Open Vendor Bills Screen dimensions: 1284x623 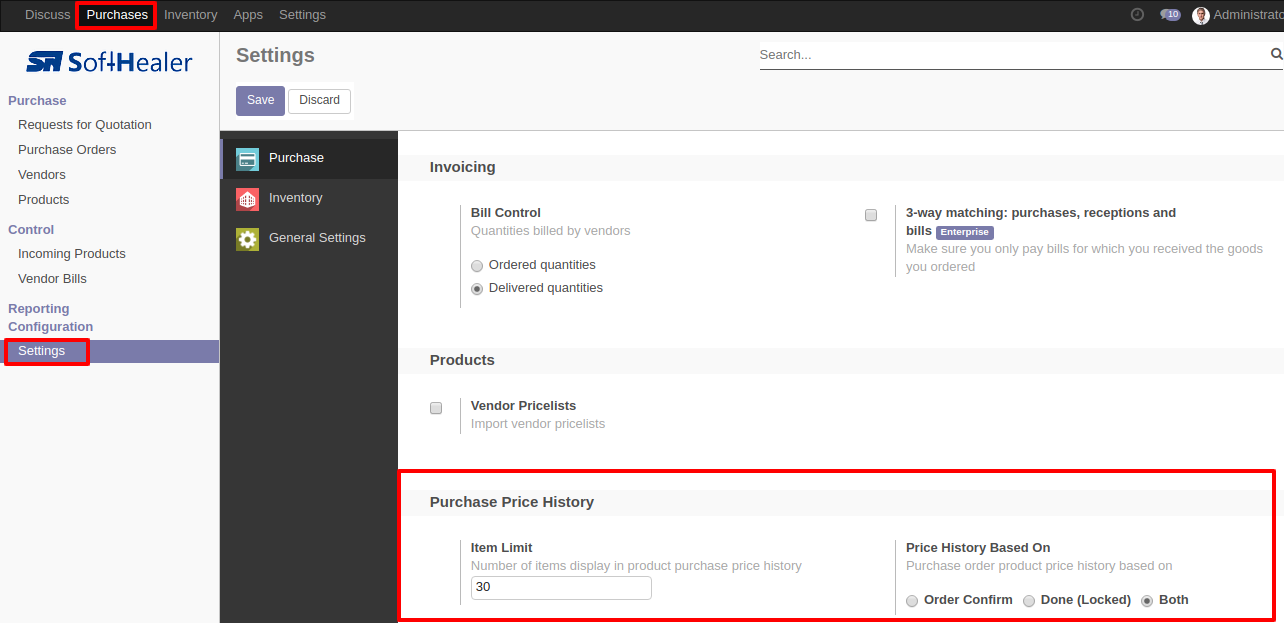coord(52,279)
